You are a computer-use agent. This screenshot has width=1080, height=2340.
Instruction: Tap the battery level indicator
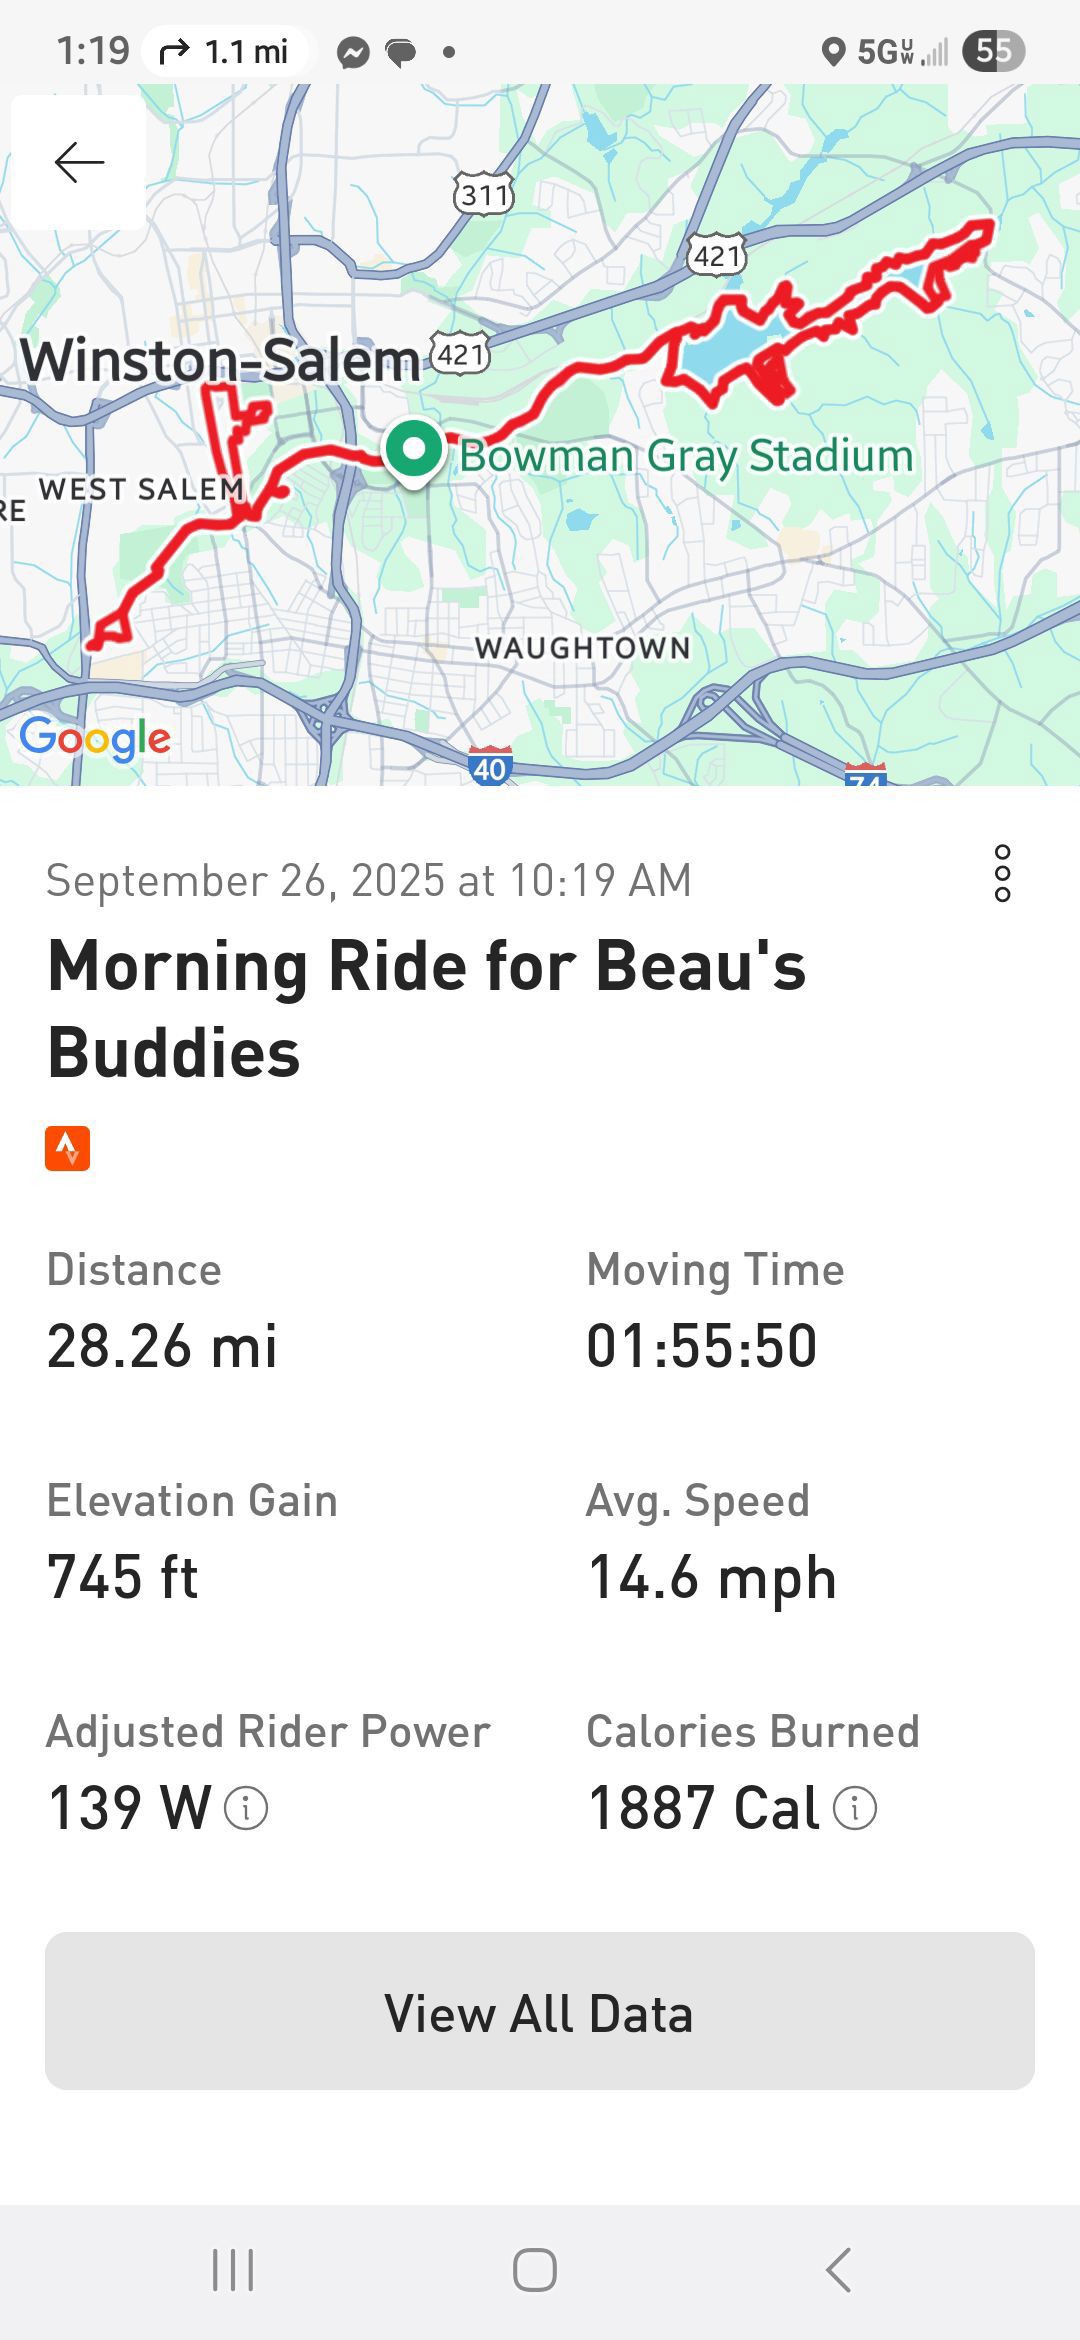[x=993, y=51]
